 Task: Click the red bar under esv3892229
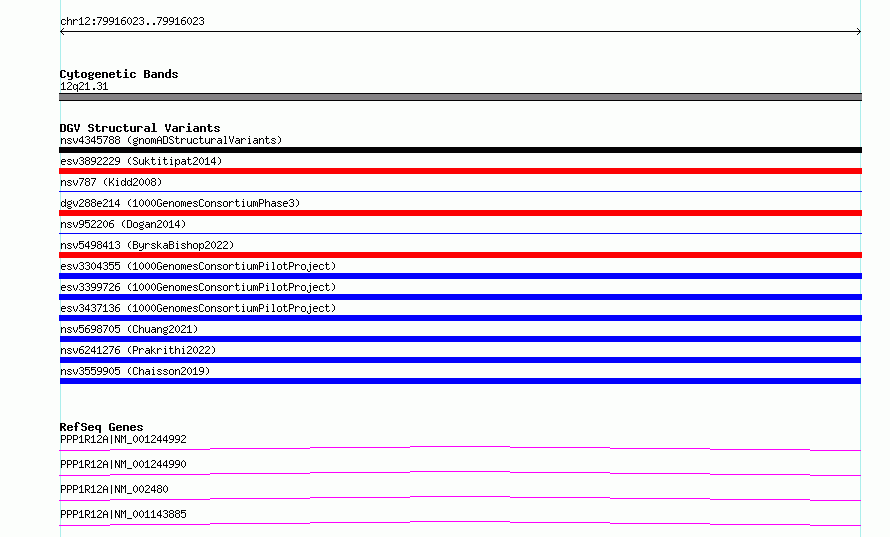pos(460,171)
